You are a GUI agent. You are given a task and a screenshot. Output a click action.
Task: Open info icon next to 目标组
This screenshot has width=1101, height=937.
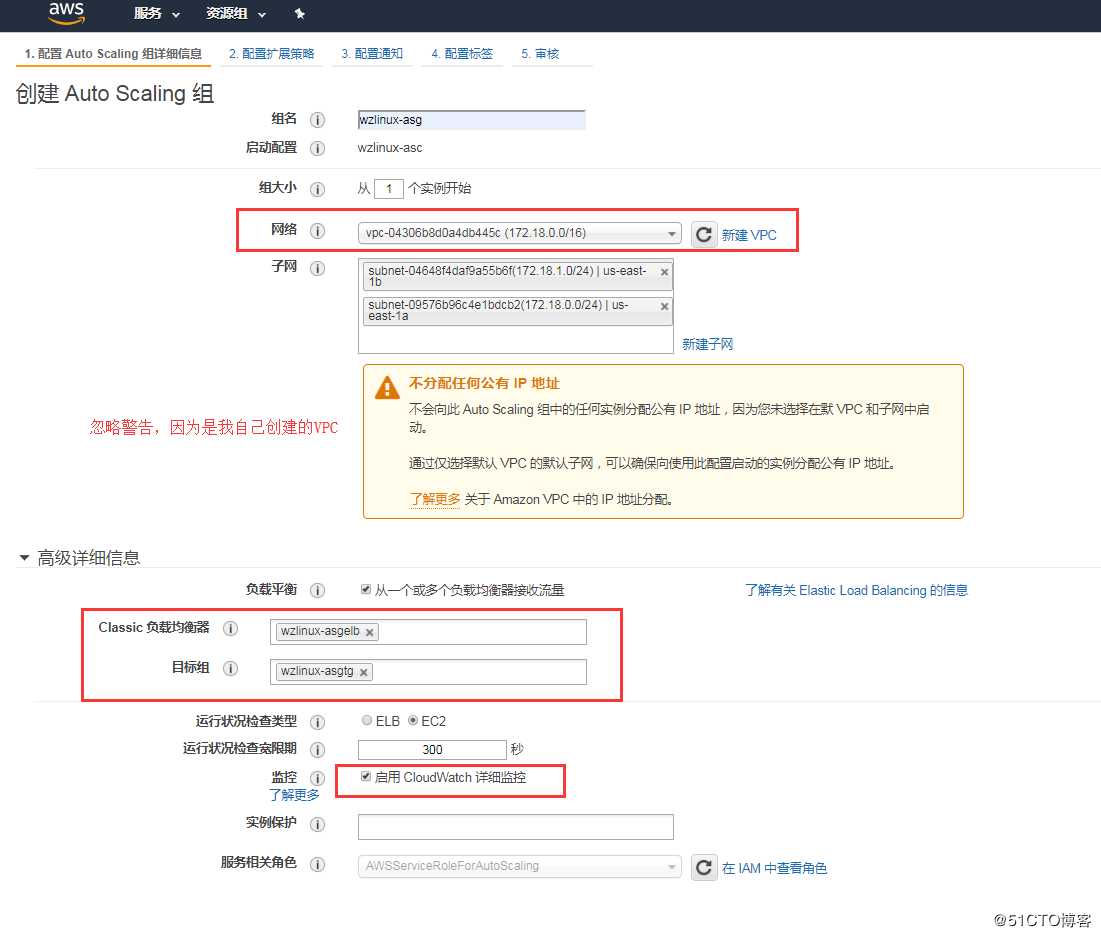(x=230, y=668)
